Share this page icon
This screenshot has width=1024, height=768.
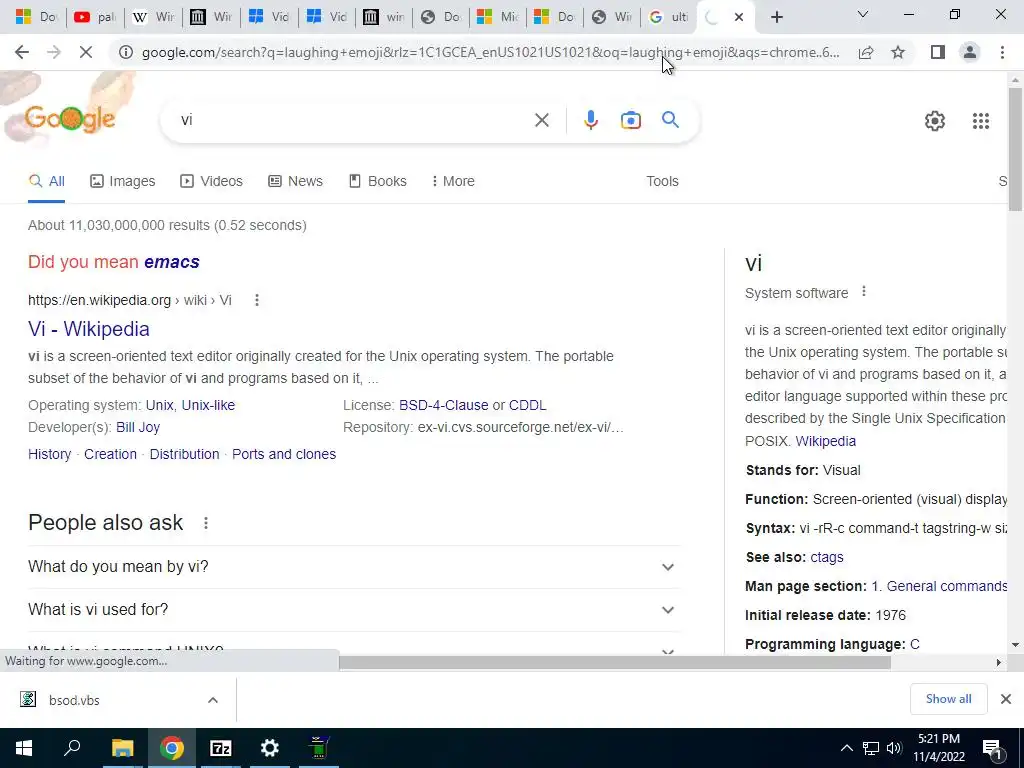pos(866,52)
